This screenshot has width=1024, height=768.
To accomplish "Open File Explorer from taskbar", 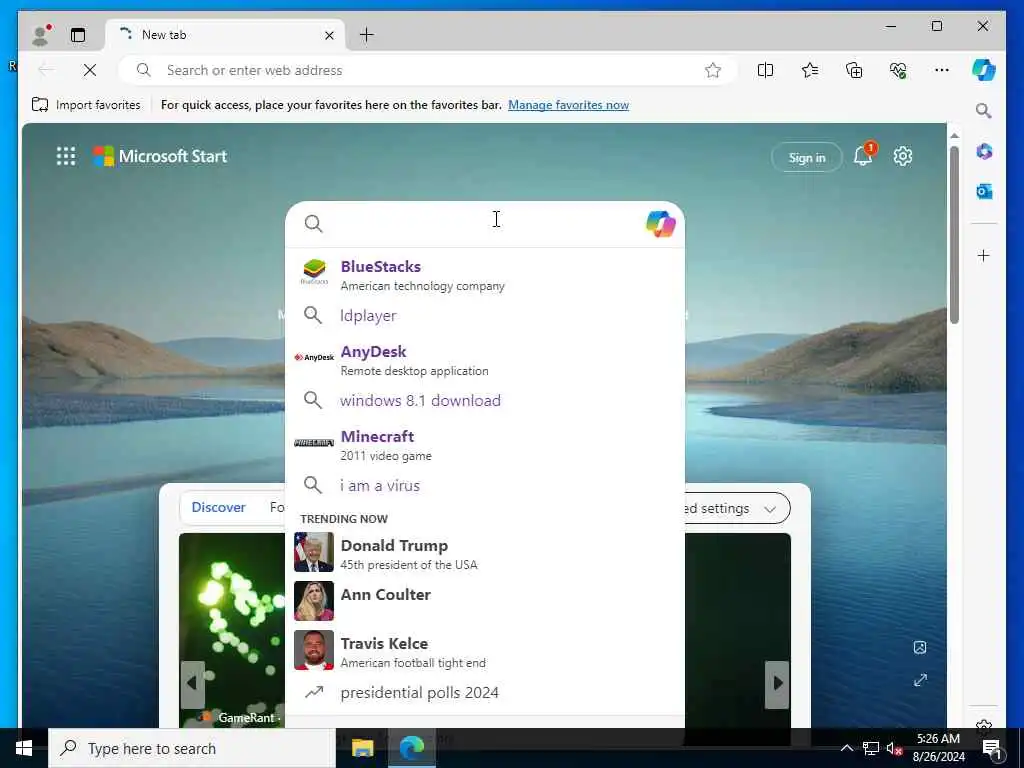I will pos(362,748).
